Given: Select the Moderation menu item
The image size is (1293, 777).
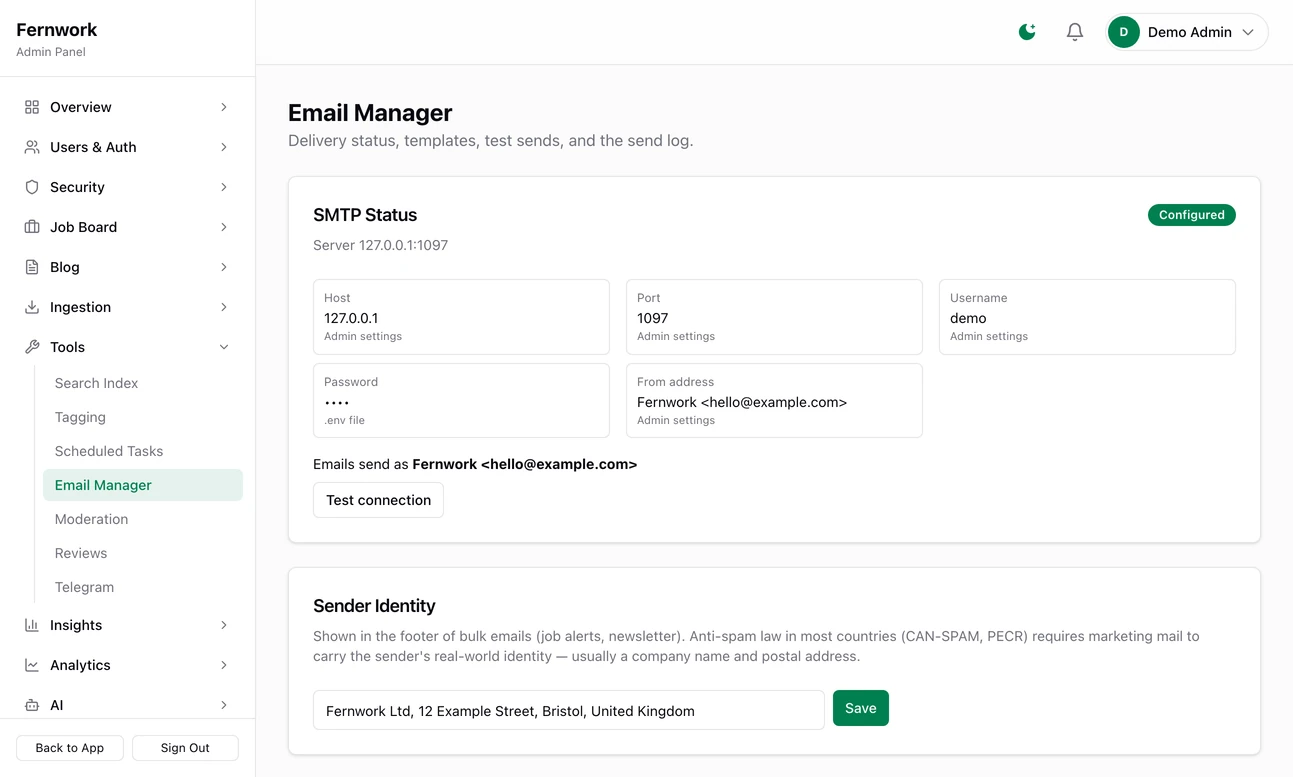Looking at the screenshot, I should 143,519.
